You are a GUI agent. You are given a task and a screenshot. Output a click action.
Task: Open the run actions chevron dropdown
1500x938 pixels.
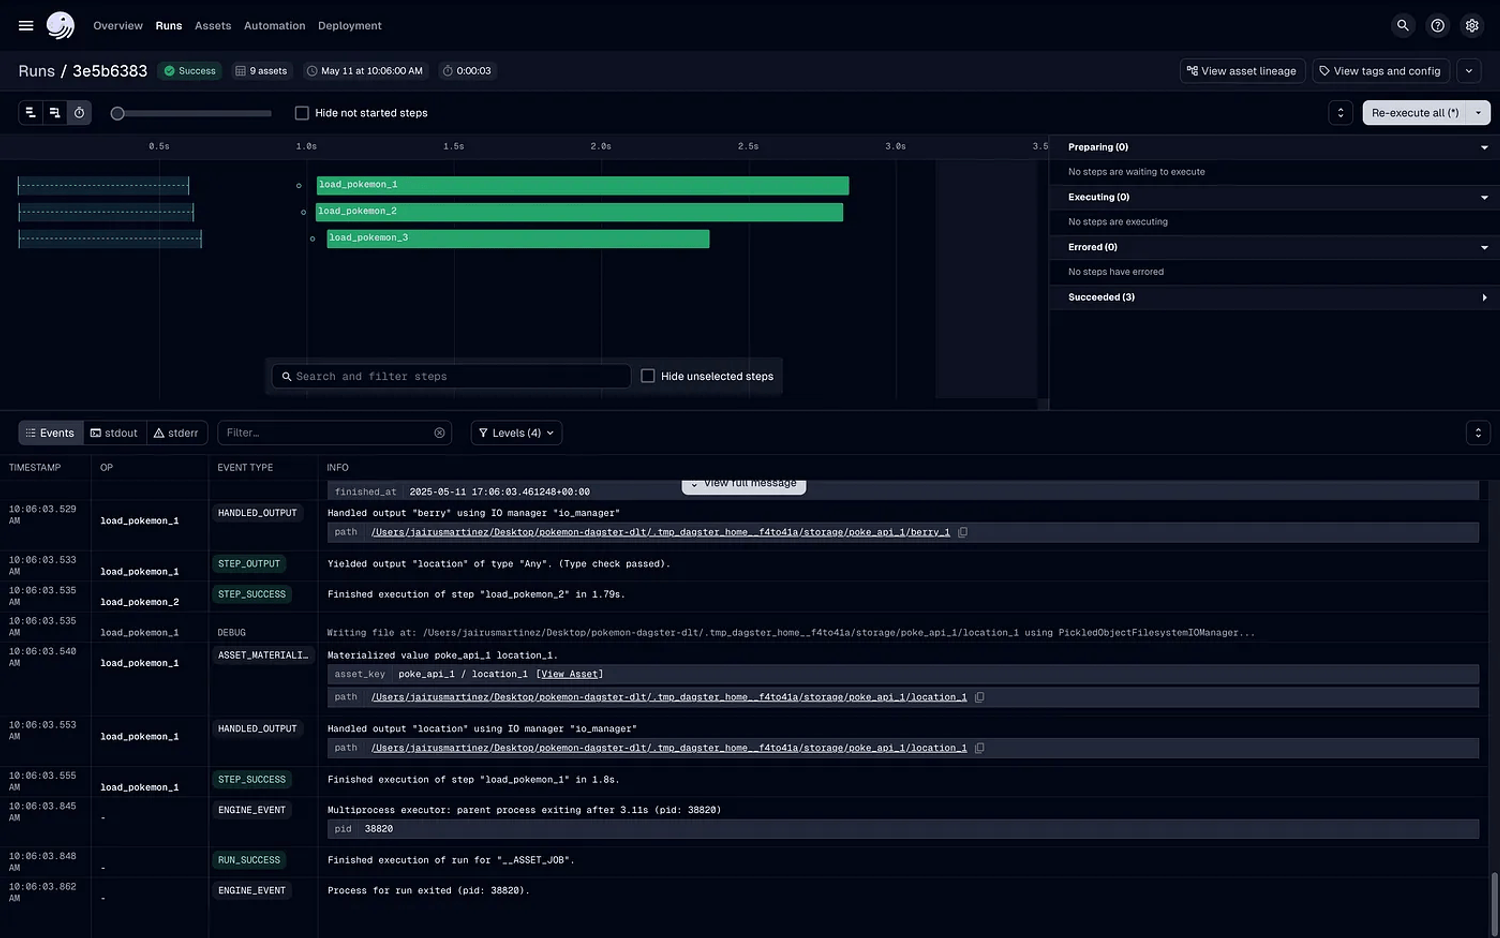click(1469, 71)
